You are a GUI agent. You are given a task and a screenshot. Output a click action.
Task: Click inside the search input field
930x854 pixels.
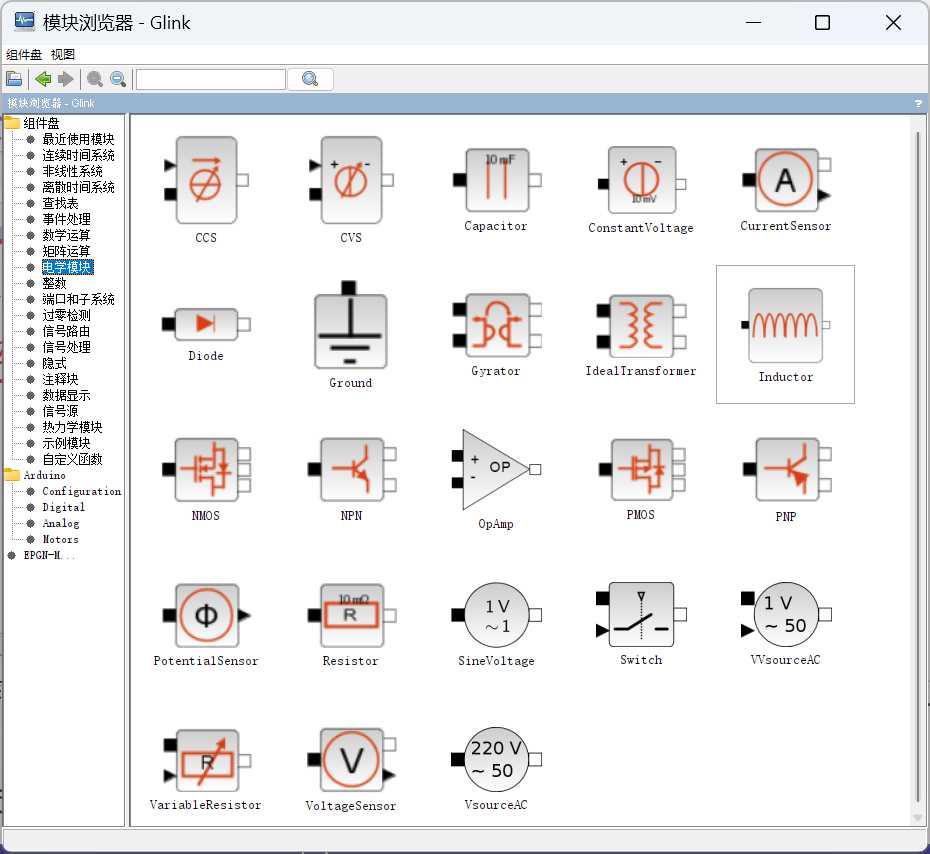click(x=210, y=78)
